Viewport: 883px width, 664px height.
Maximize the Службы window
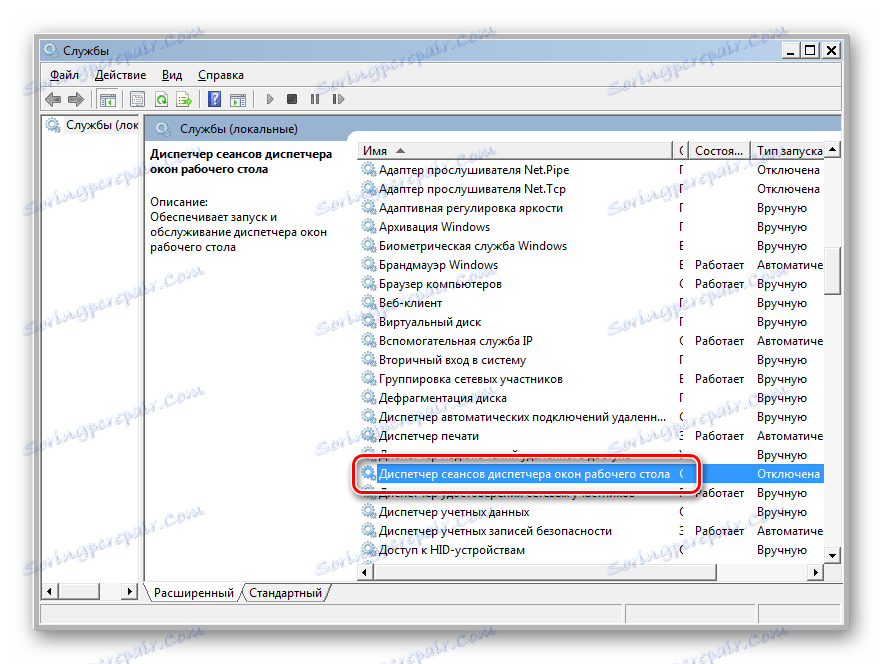810,51
